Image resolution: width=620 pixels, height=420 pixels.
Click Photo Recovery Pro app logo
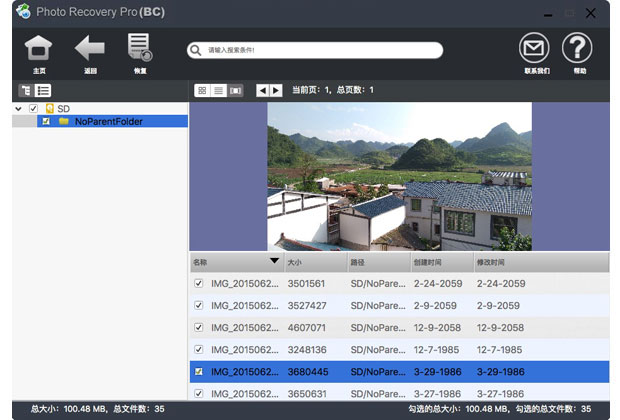pyautogui.click(x=24, y=11)
